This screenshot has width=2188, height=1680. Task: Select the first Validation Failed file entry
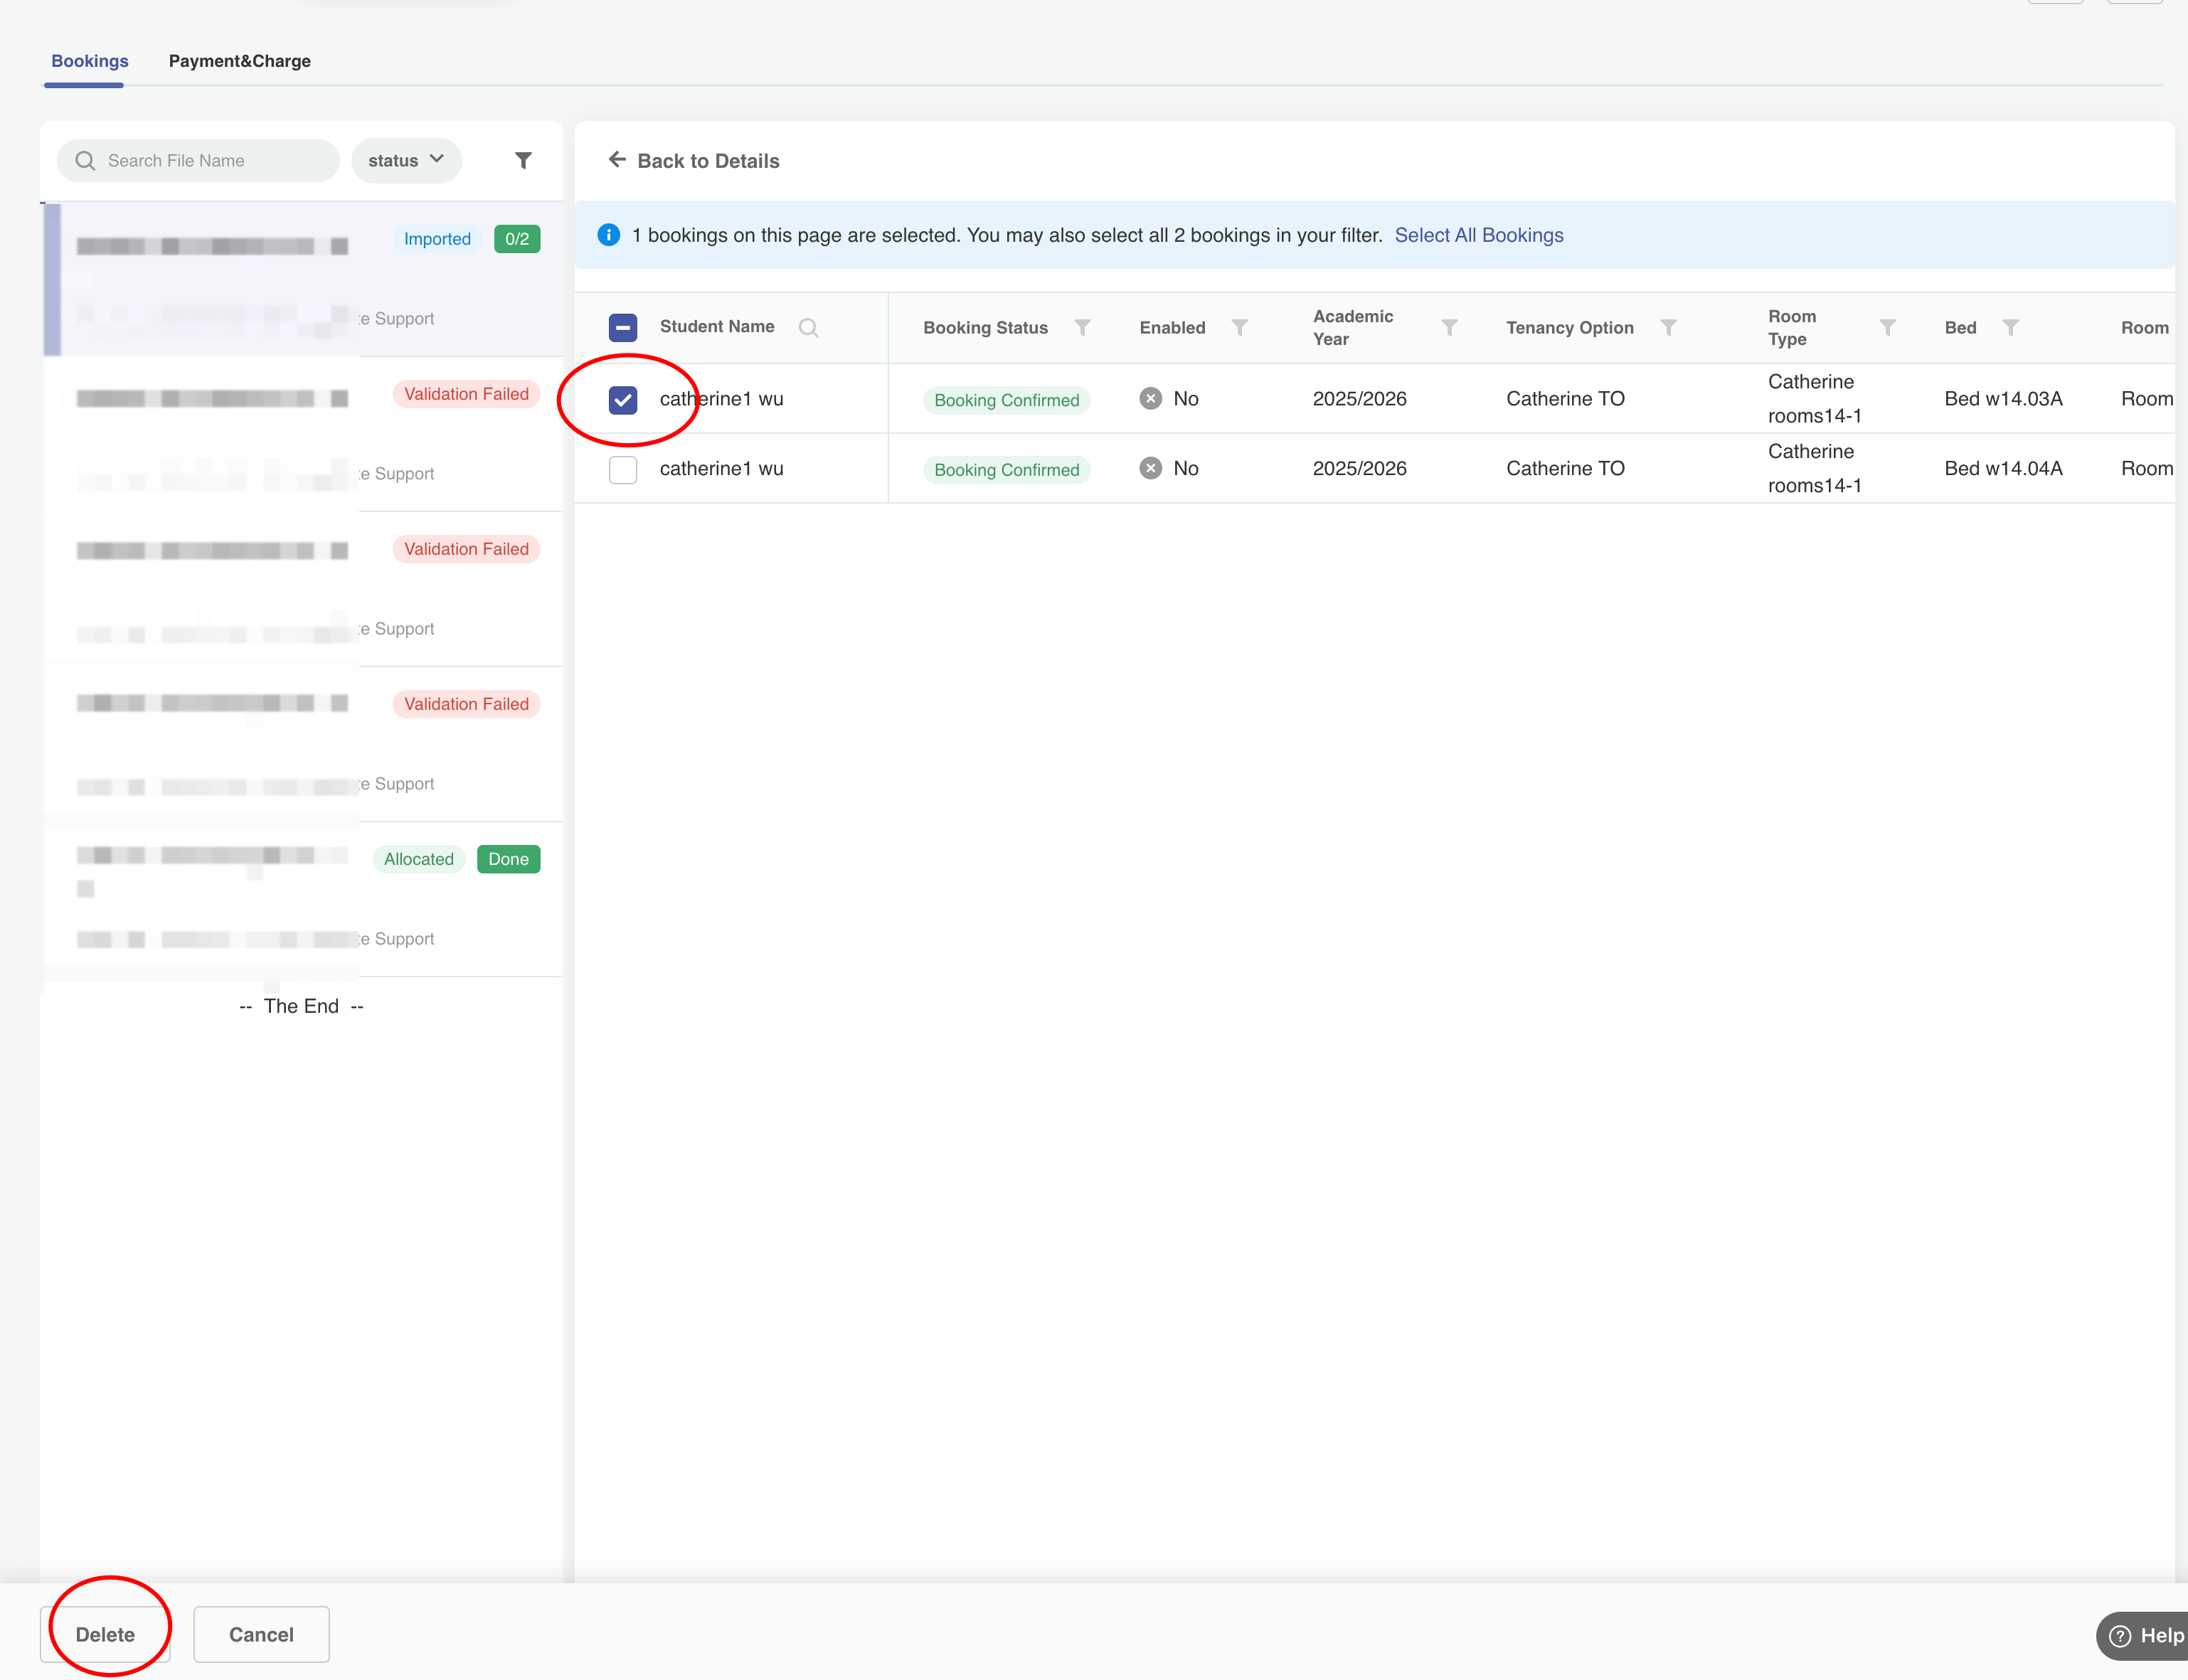point(303,434)
